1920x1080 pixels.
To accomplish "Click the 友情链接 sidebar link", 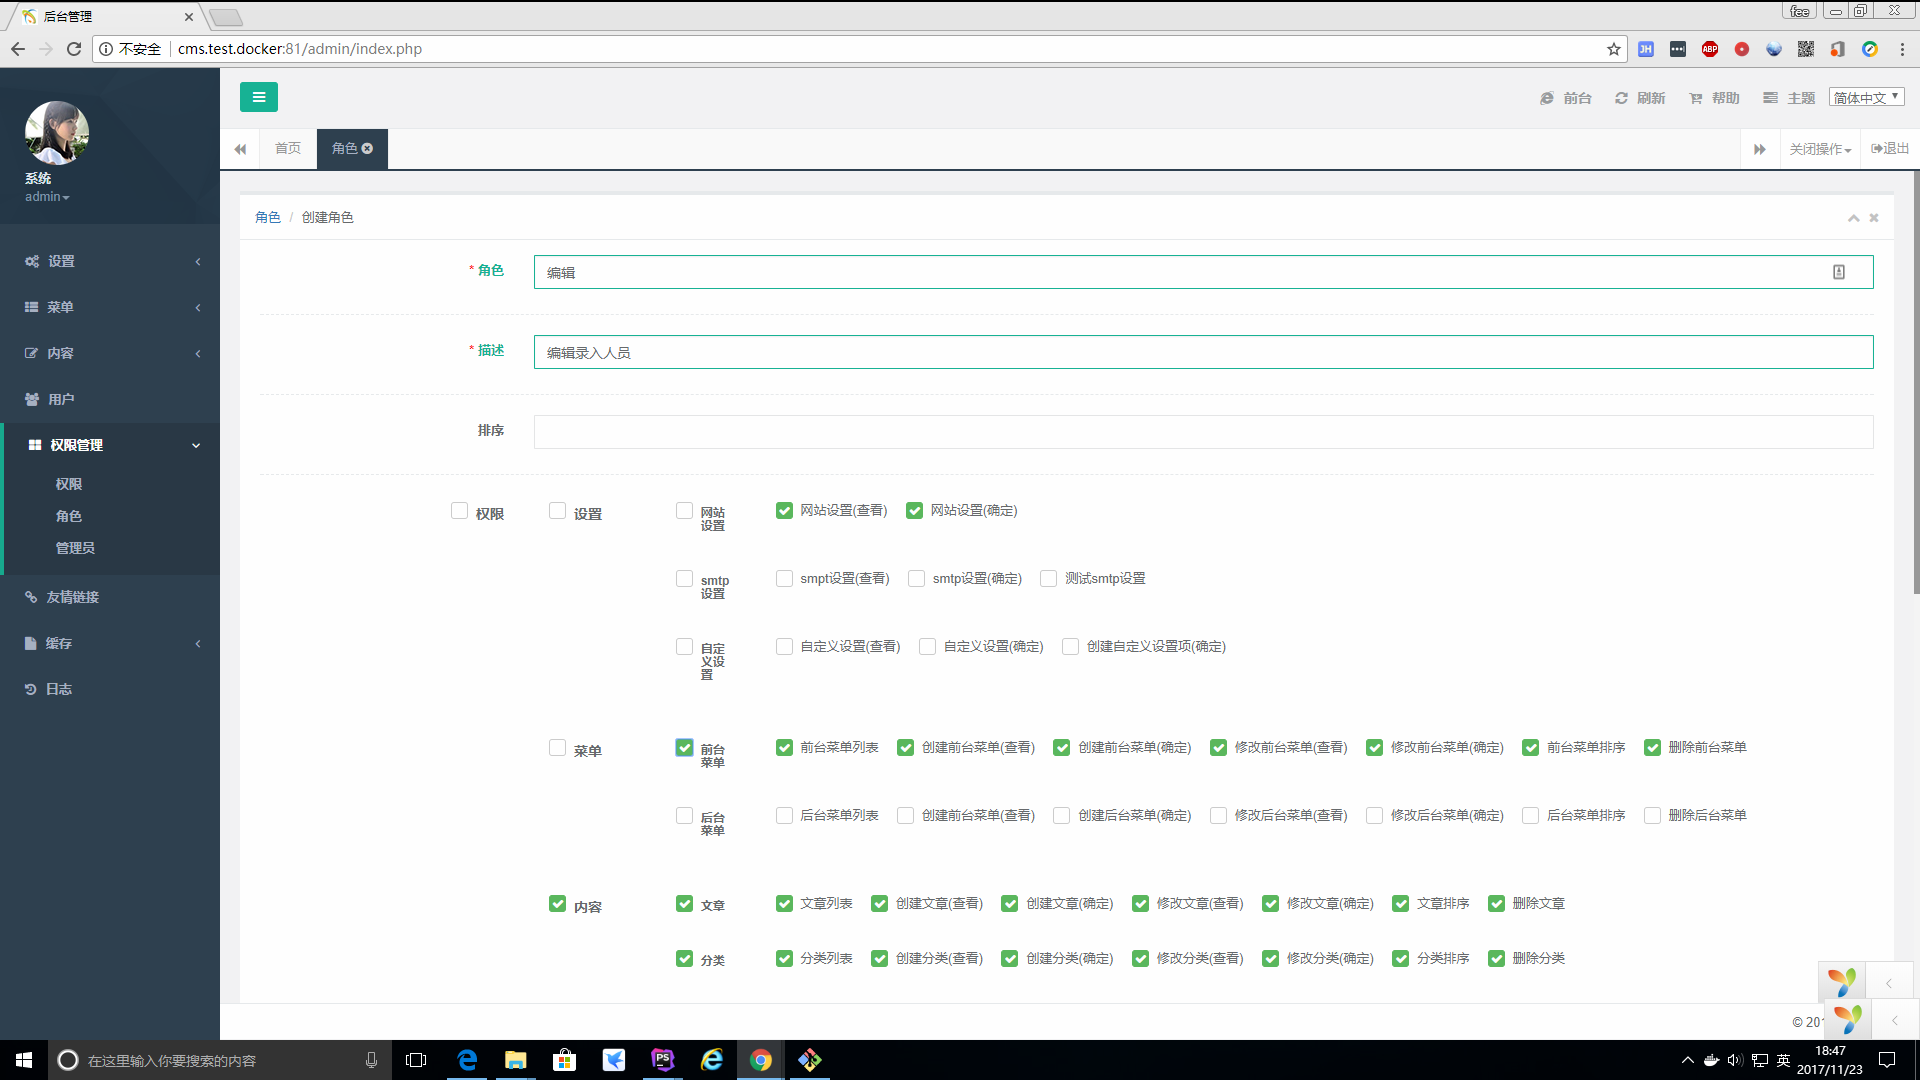I will (72, 597).
